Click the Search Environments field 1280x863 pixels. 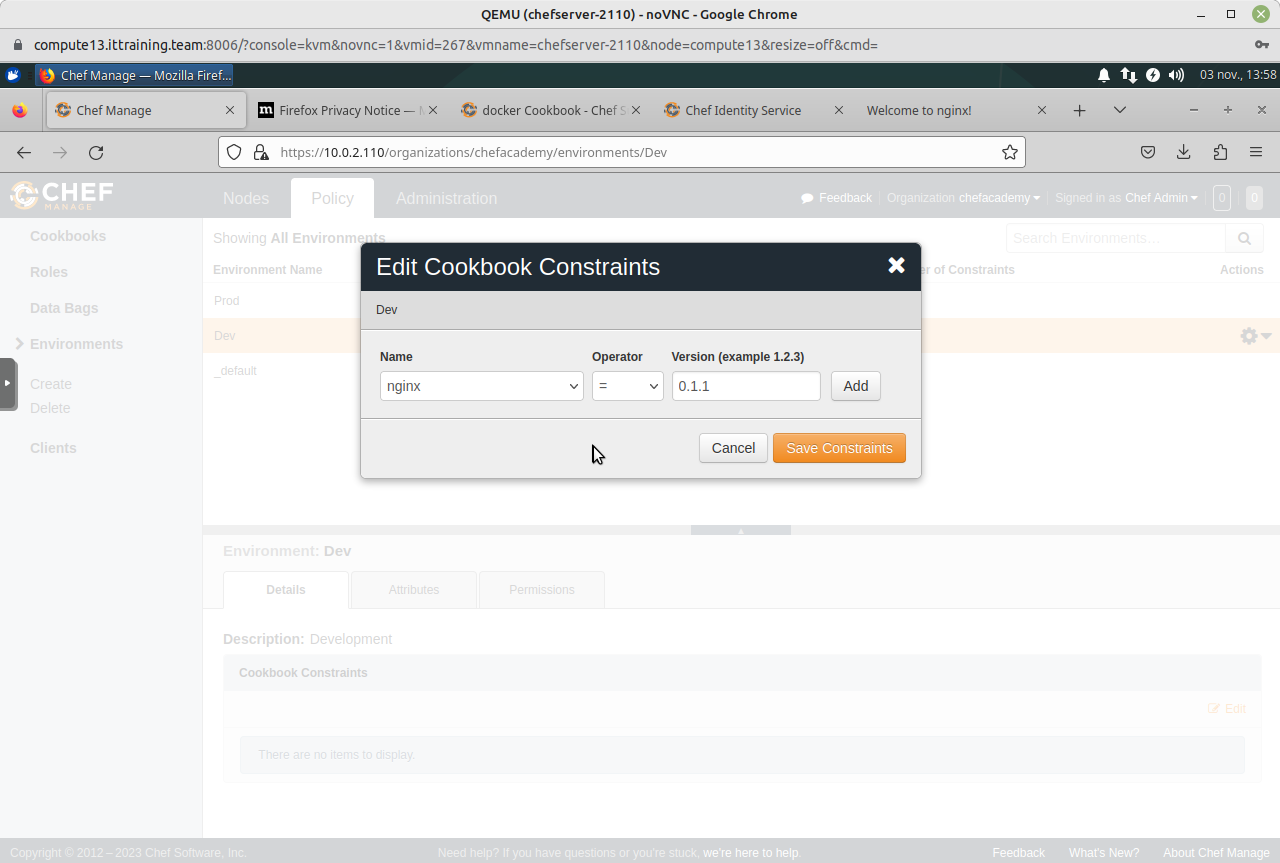point(1115,238)
